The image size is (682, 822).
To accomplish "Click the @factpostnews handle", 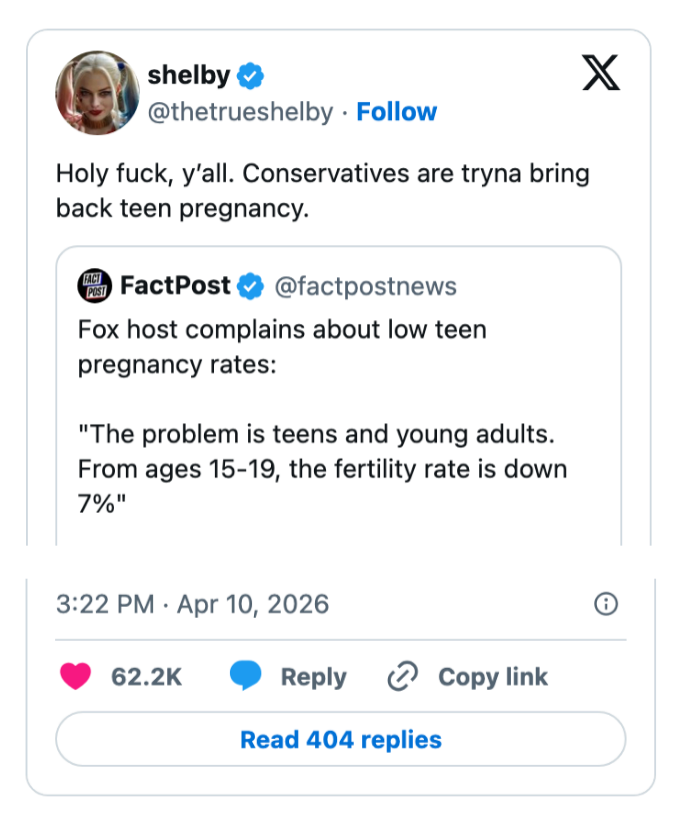I will (x=364, y=287).
